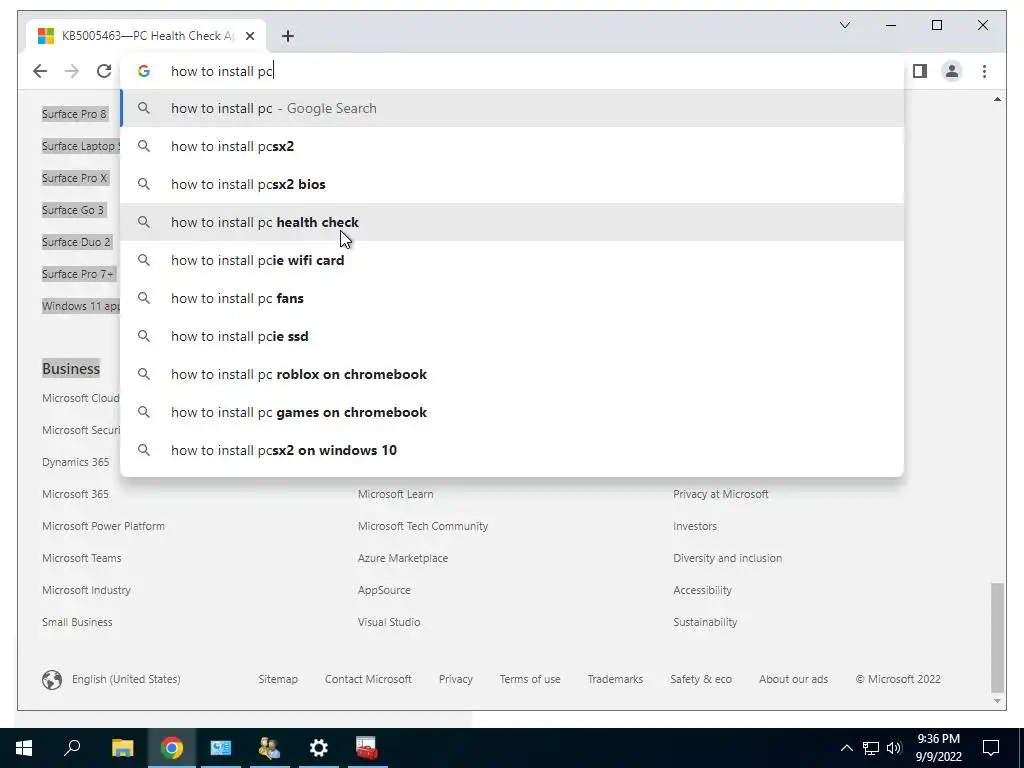Open the Microsoft Industry link
Screen dimensions: 1024x768
pos(86,590)
